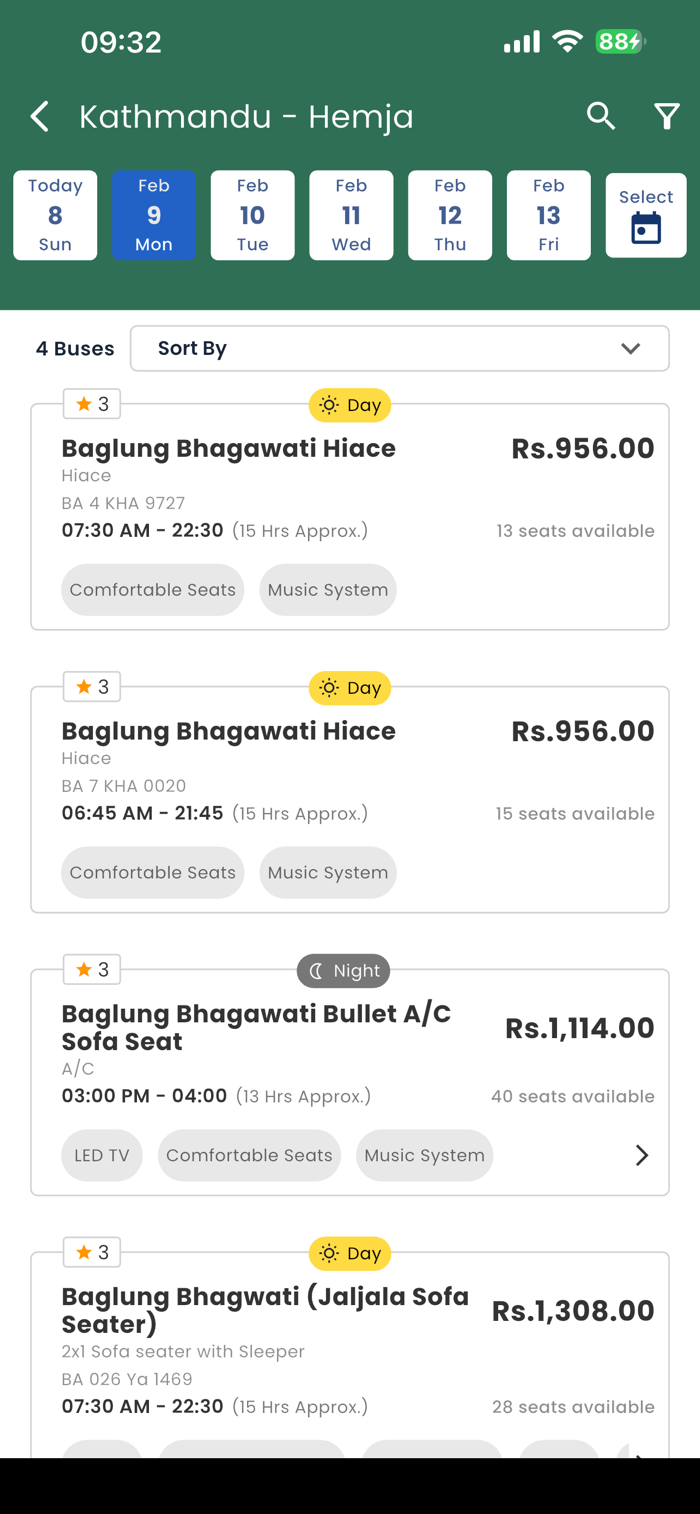Open the Jaljala Sofa Seater bus listing
Screen dimensions: 700x1514
265,1310
